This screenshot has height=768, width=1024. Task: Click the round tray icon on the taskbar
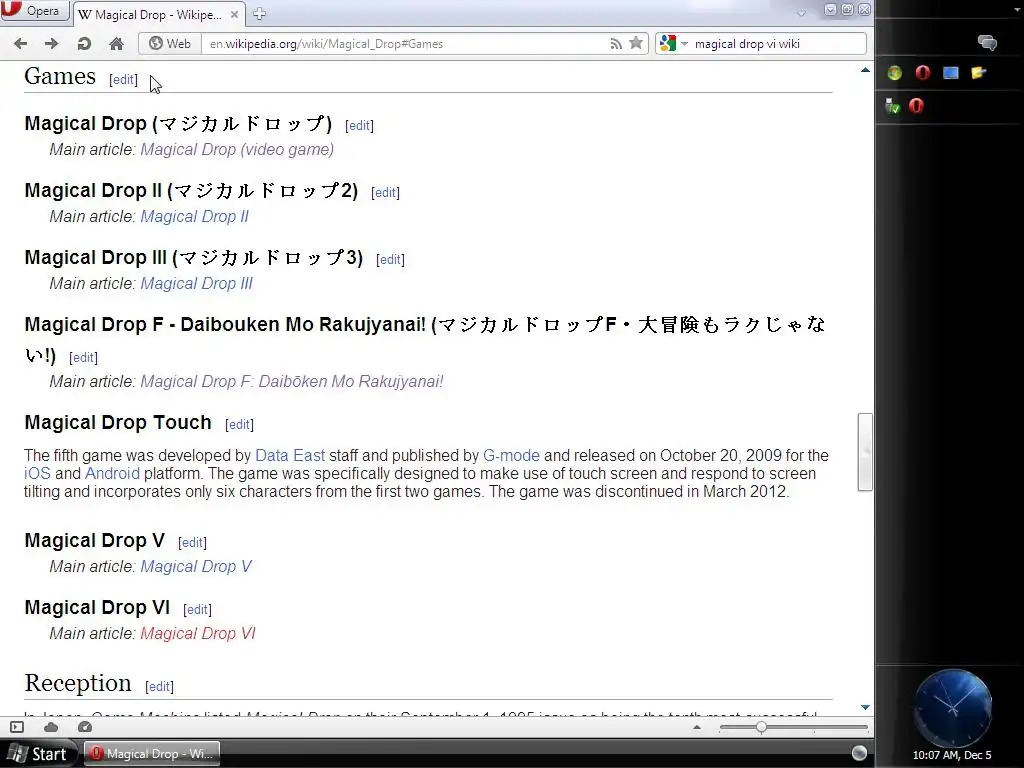pyautogui.click(x=859, y=753)
